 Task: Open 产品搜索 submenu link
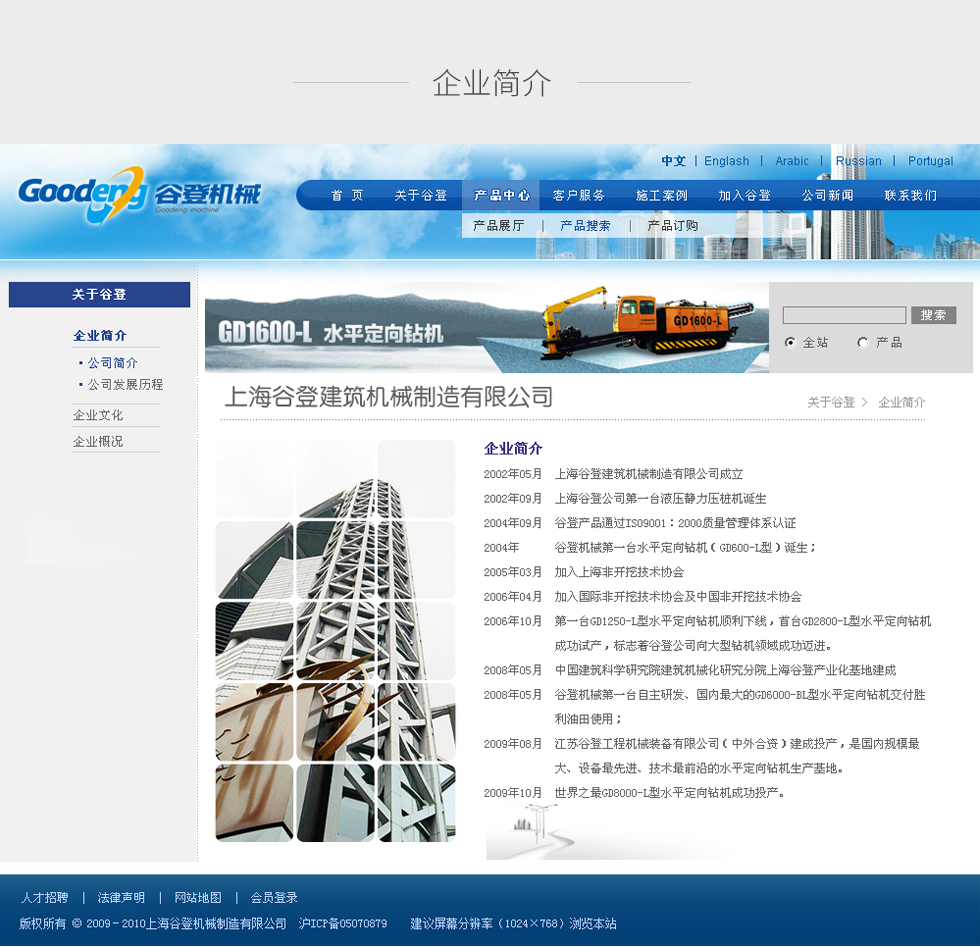tap(585, 226)
